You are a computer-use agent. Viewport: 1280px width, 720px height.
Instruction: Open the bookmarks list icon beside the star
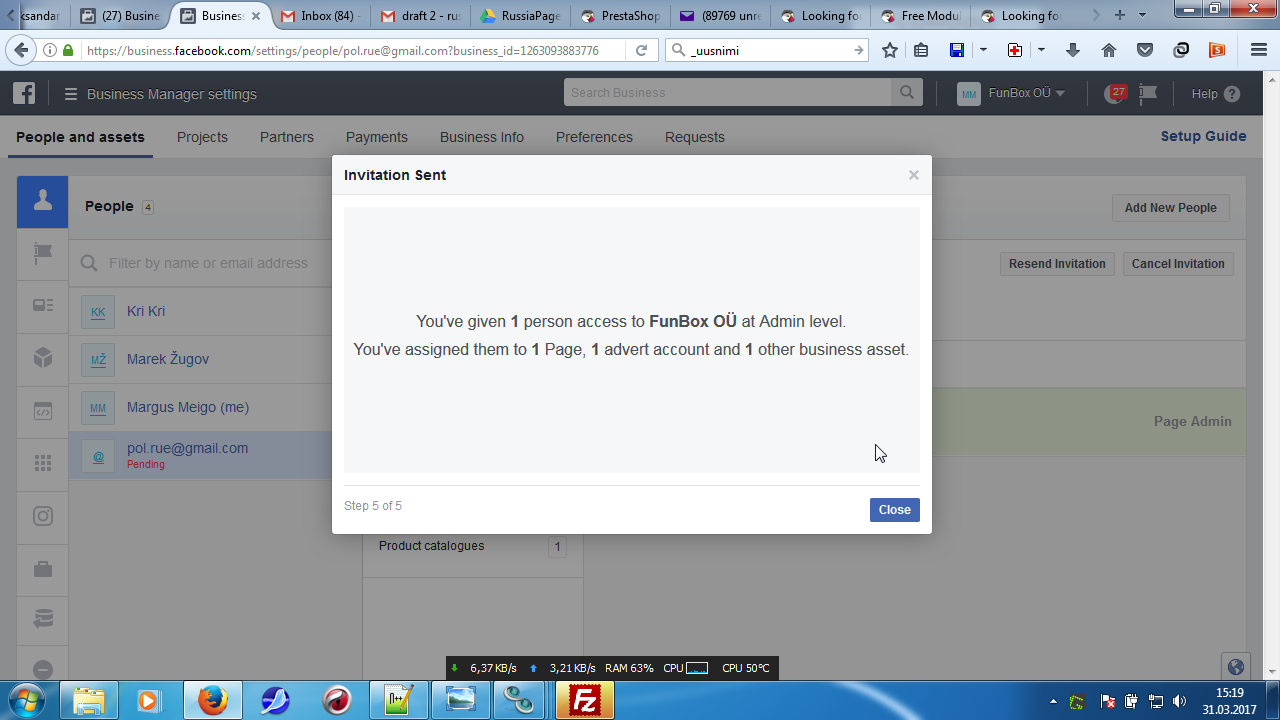pos(921,50)
